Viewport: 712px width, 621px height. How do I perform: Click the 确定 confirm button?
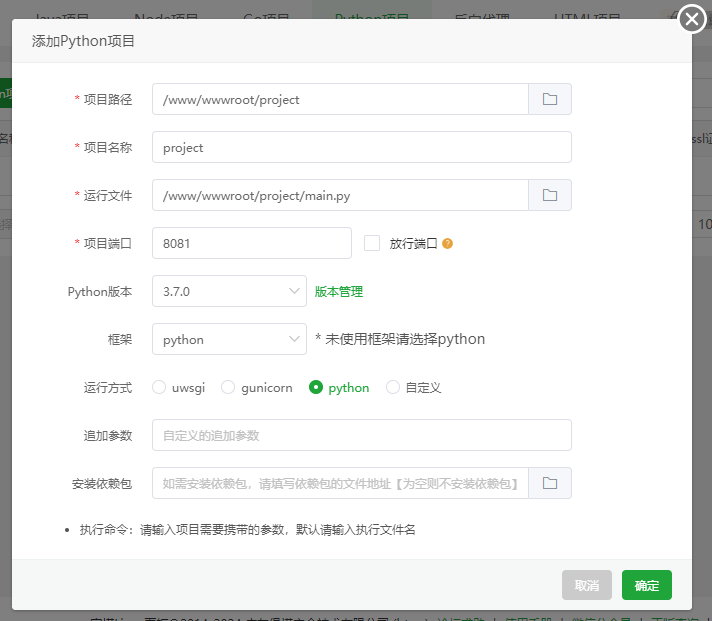click(x=646, y=585)
